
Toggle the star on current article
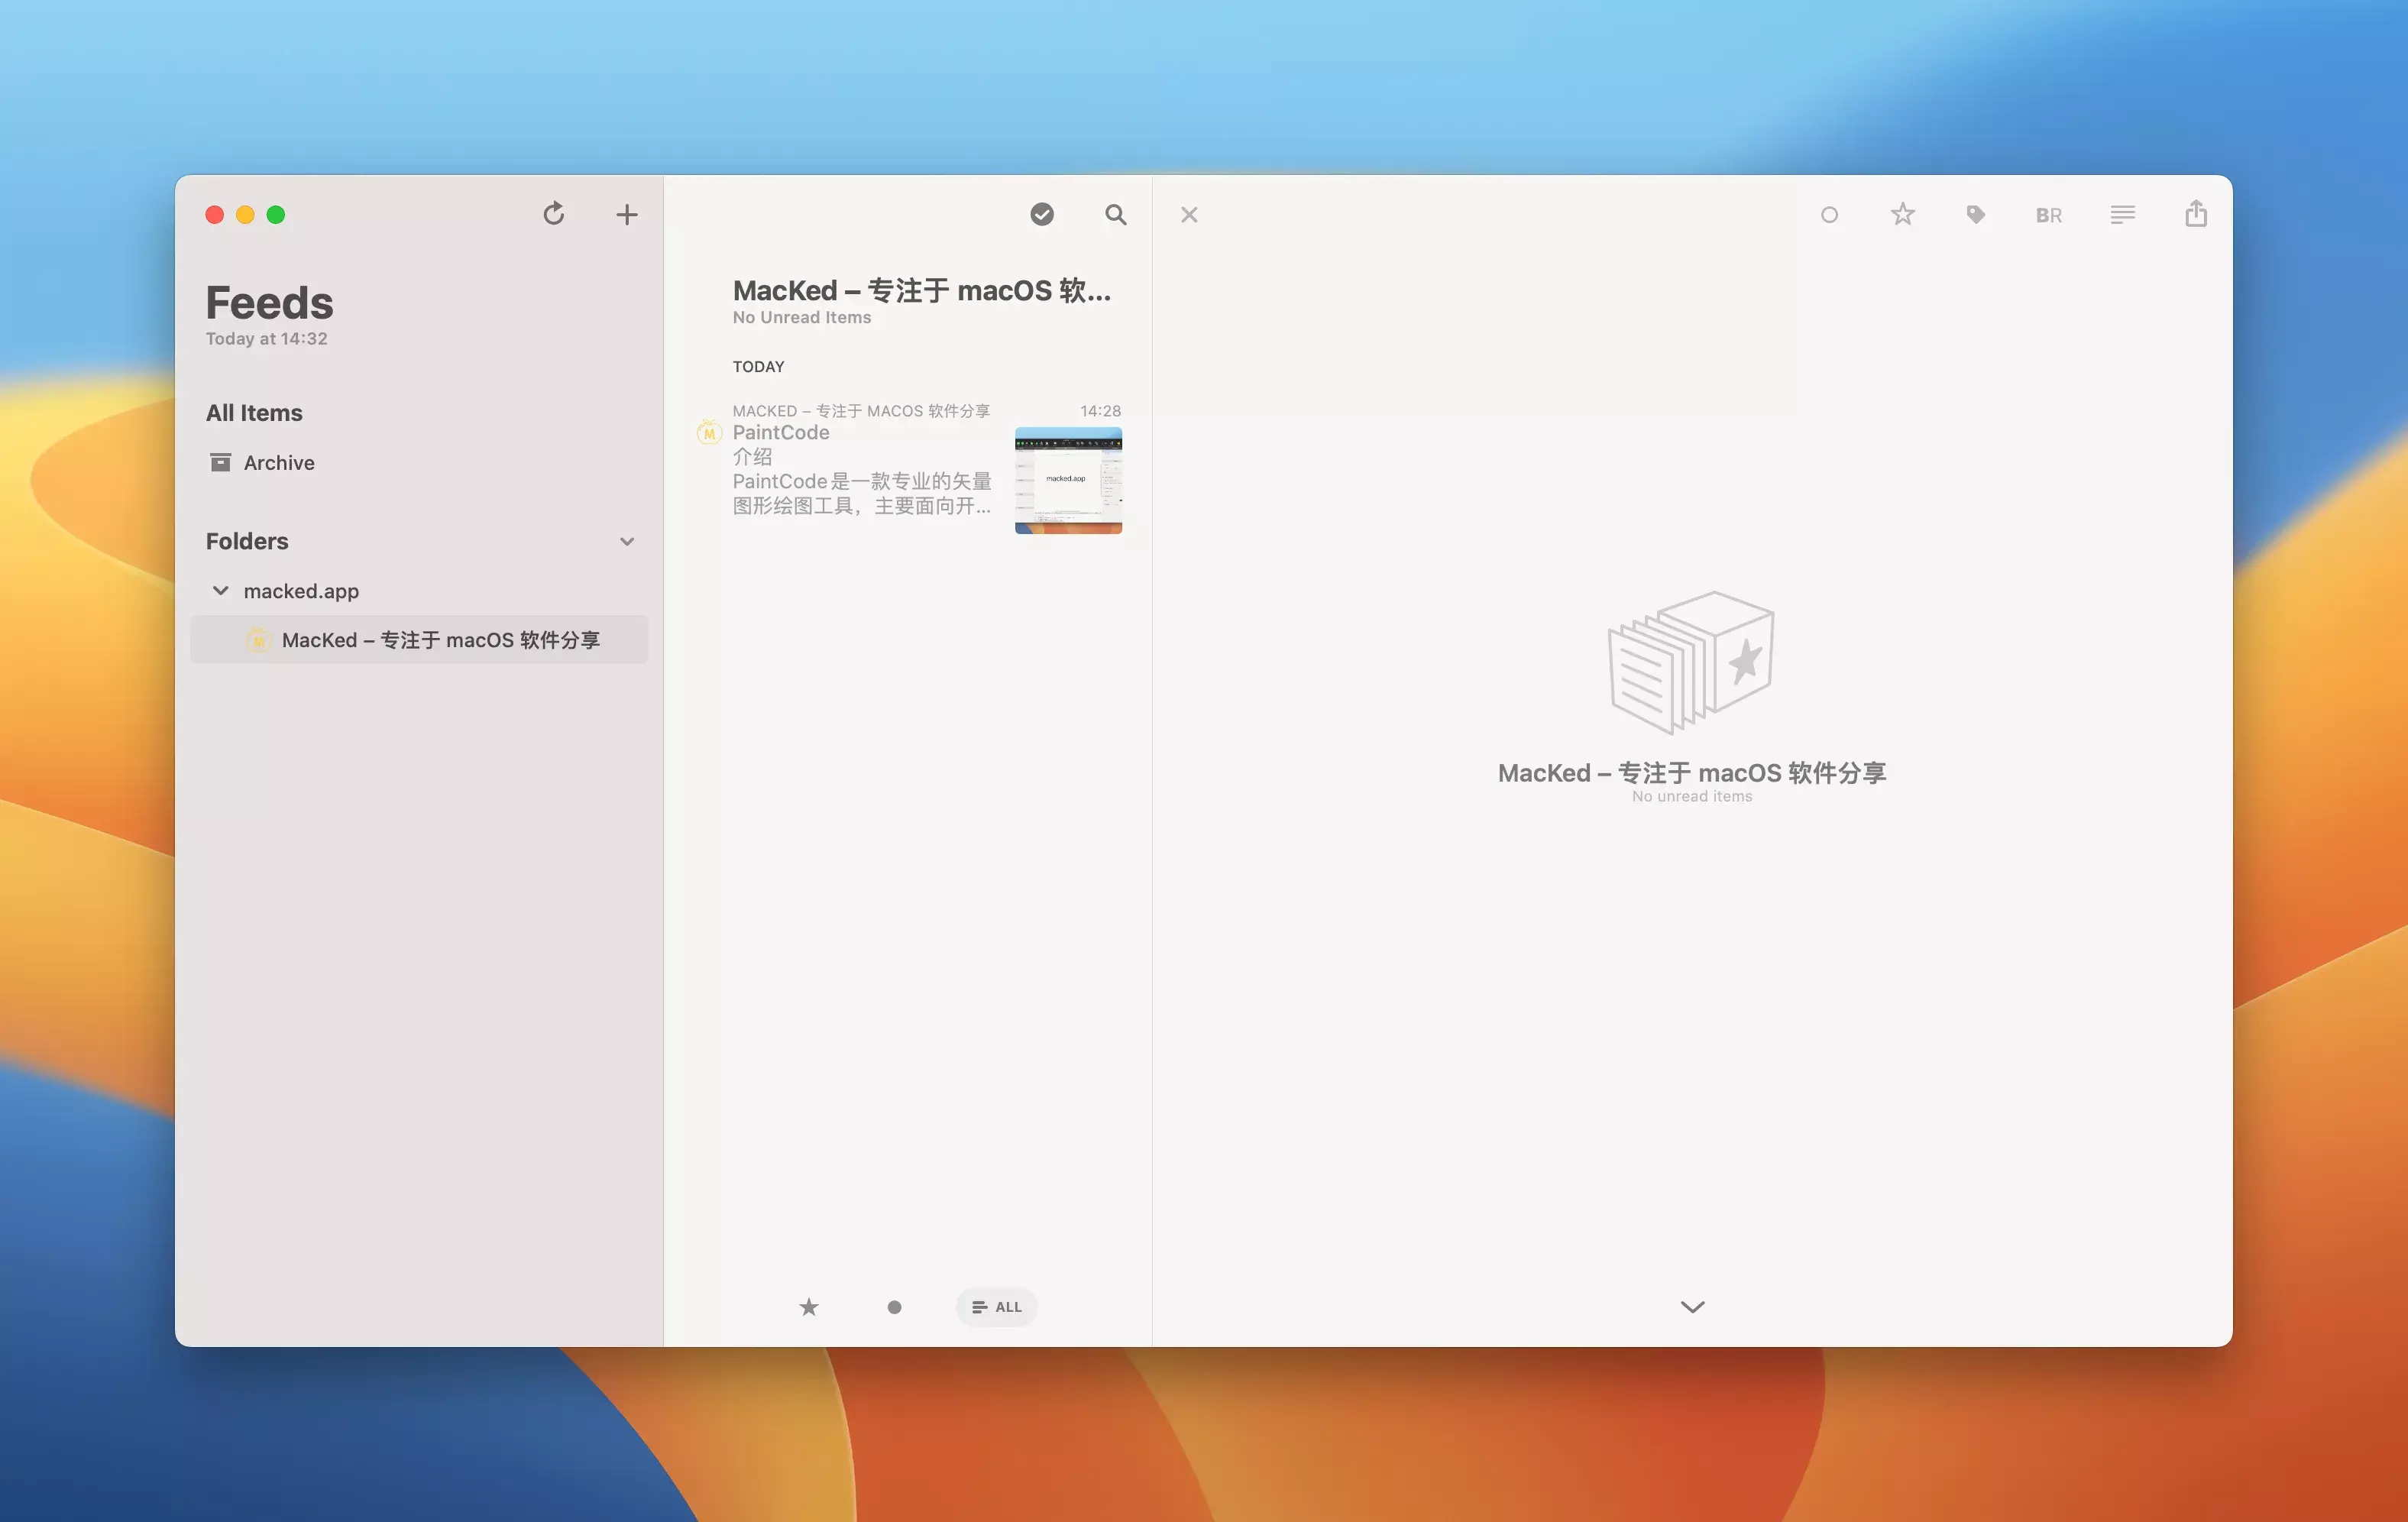[1902, 214]
